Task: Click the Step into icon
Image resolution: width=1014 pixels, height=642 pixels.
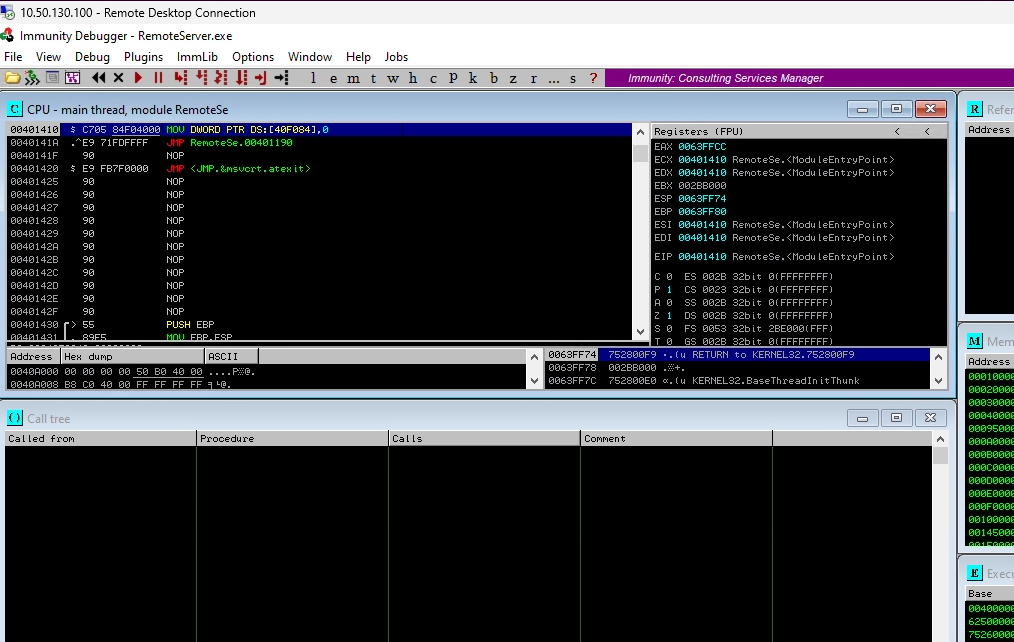Action: [x=181, y=78]
